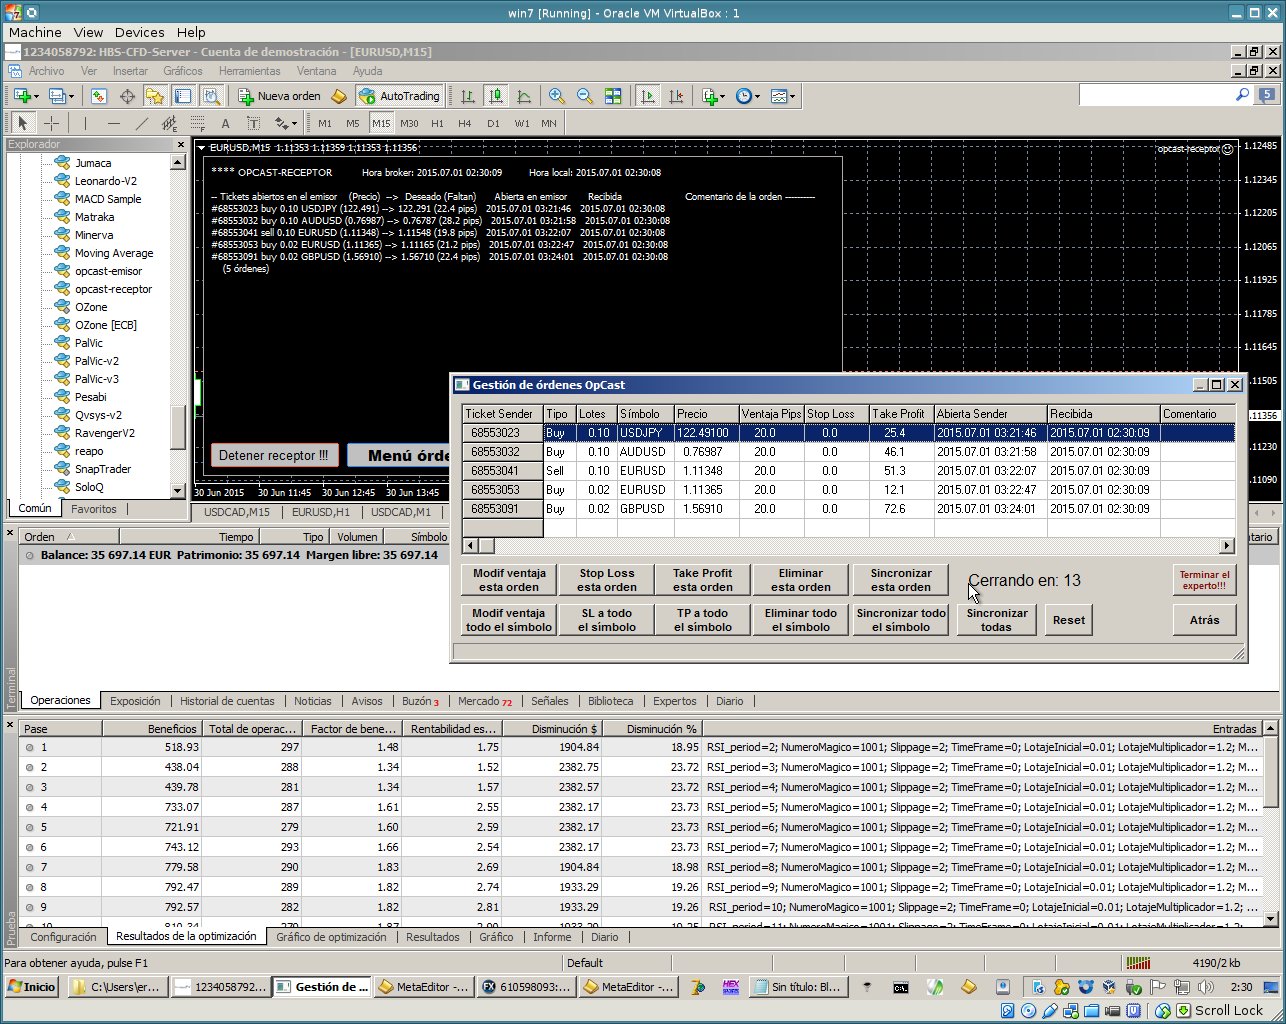This screenshot has height=1024, width=1286.
Task: Zoom out of the chart
Action: [x=585, y=96]
